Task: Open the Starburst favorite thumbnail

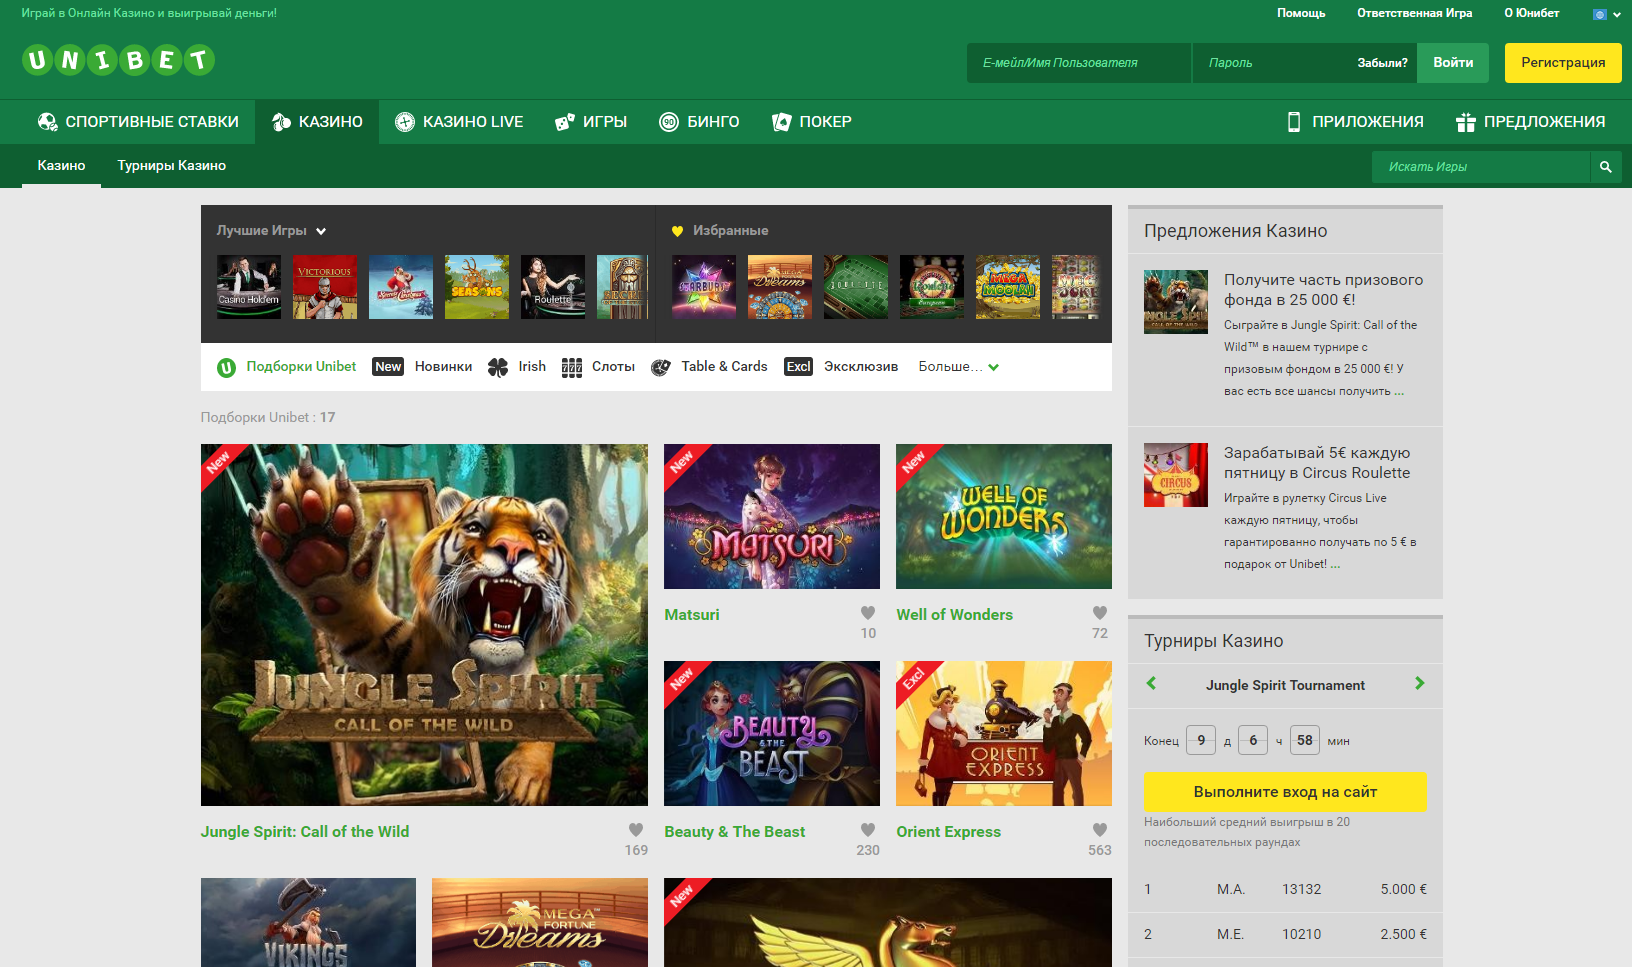Action: [x=704, y=287]
